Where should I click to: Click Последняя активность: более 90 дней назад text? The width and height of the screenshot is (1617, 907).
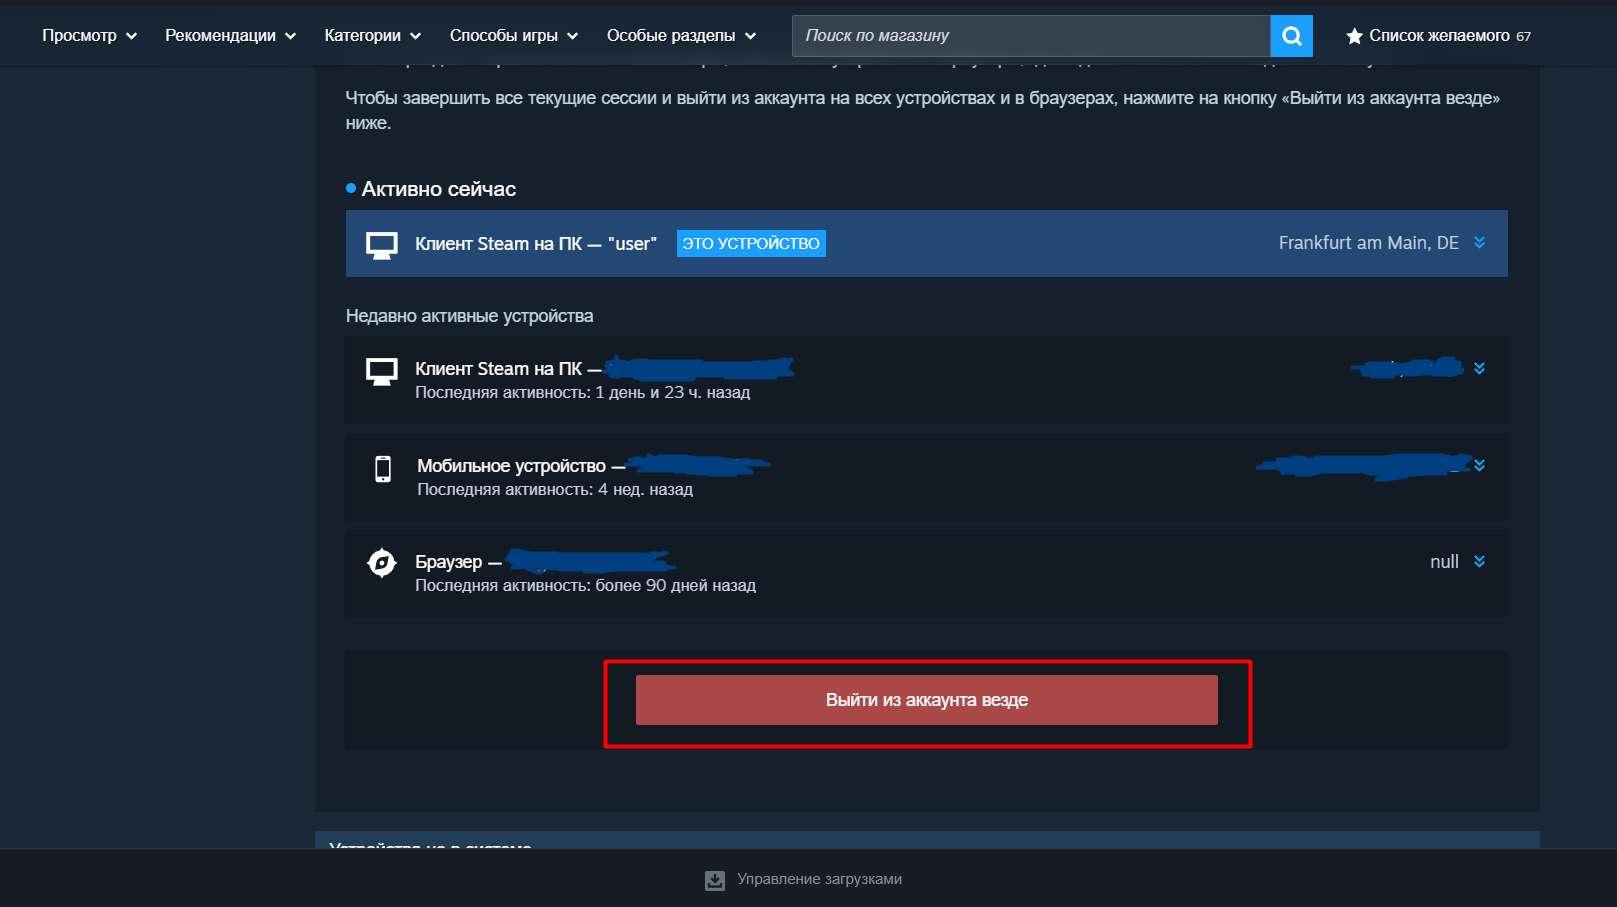tap(586, 586)
